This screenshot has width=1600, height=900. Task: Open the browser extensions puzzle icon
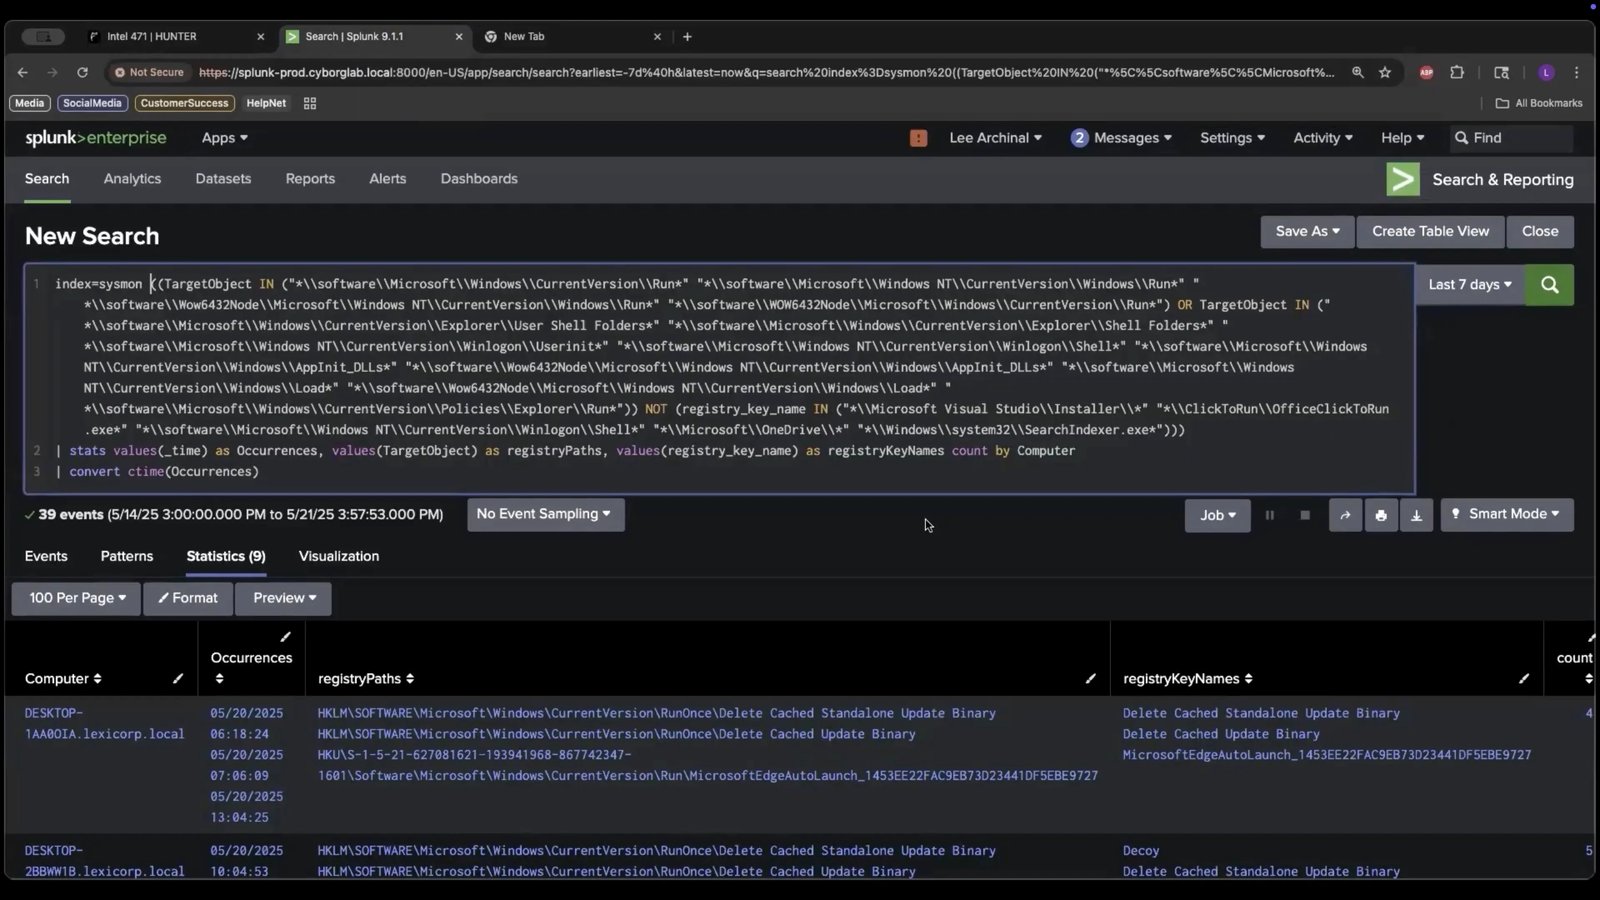coord(1457,72)
